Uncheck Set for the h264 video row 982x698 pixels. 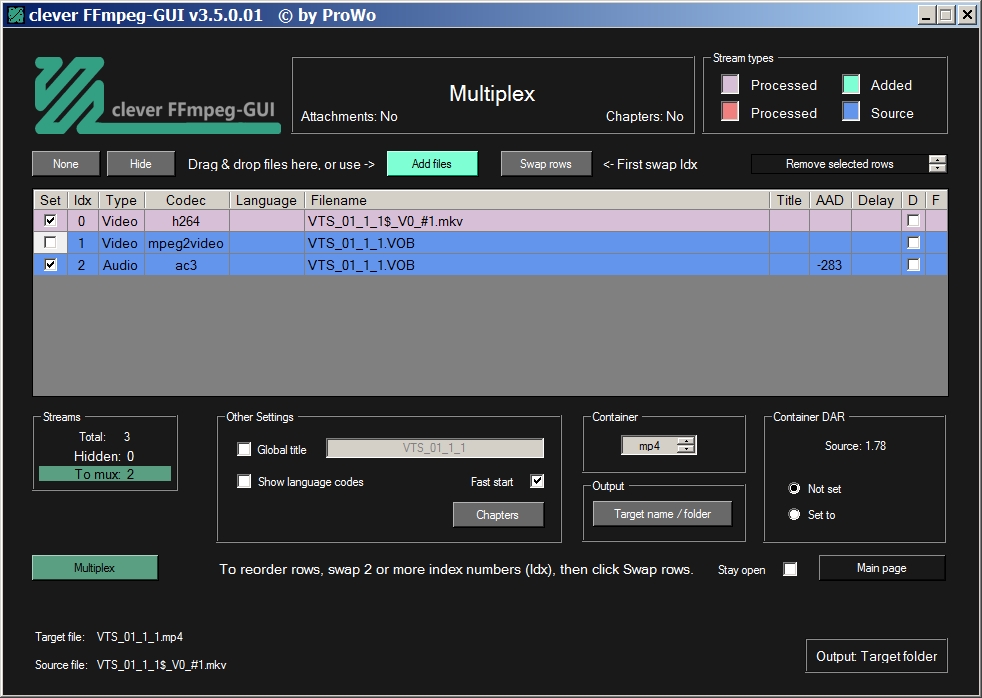click(x=50, y=220)
